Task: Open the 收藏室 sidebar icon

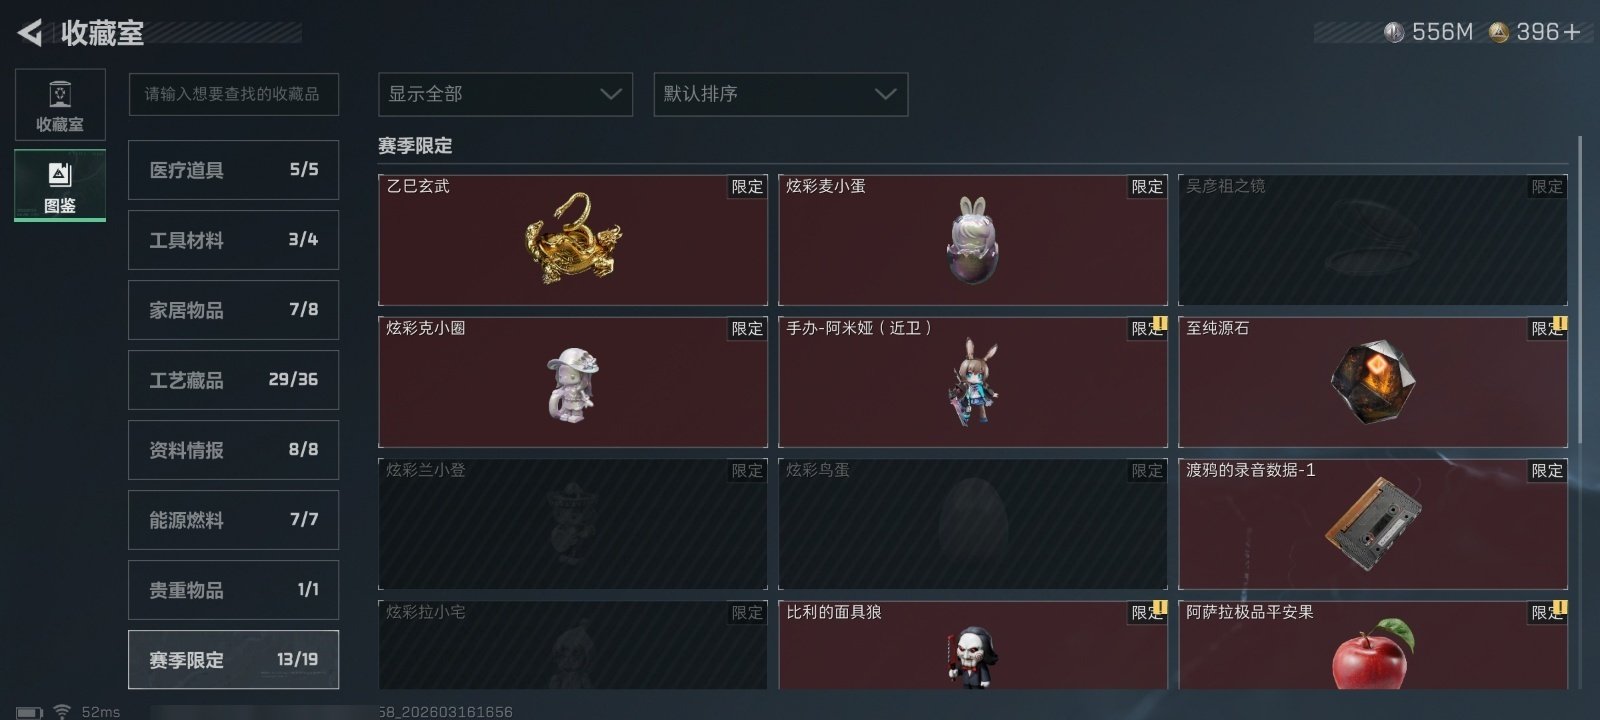Action: click(x=60, y=104)
